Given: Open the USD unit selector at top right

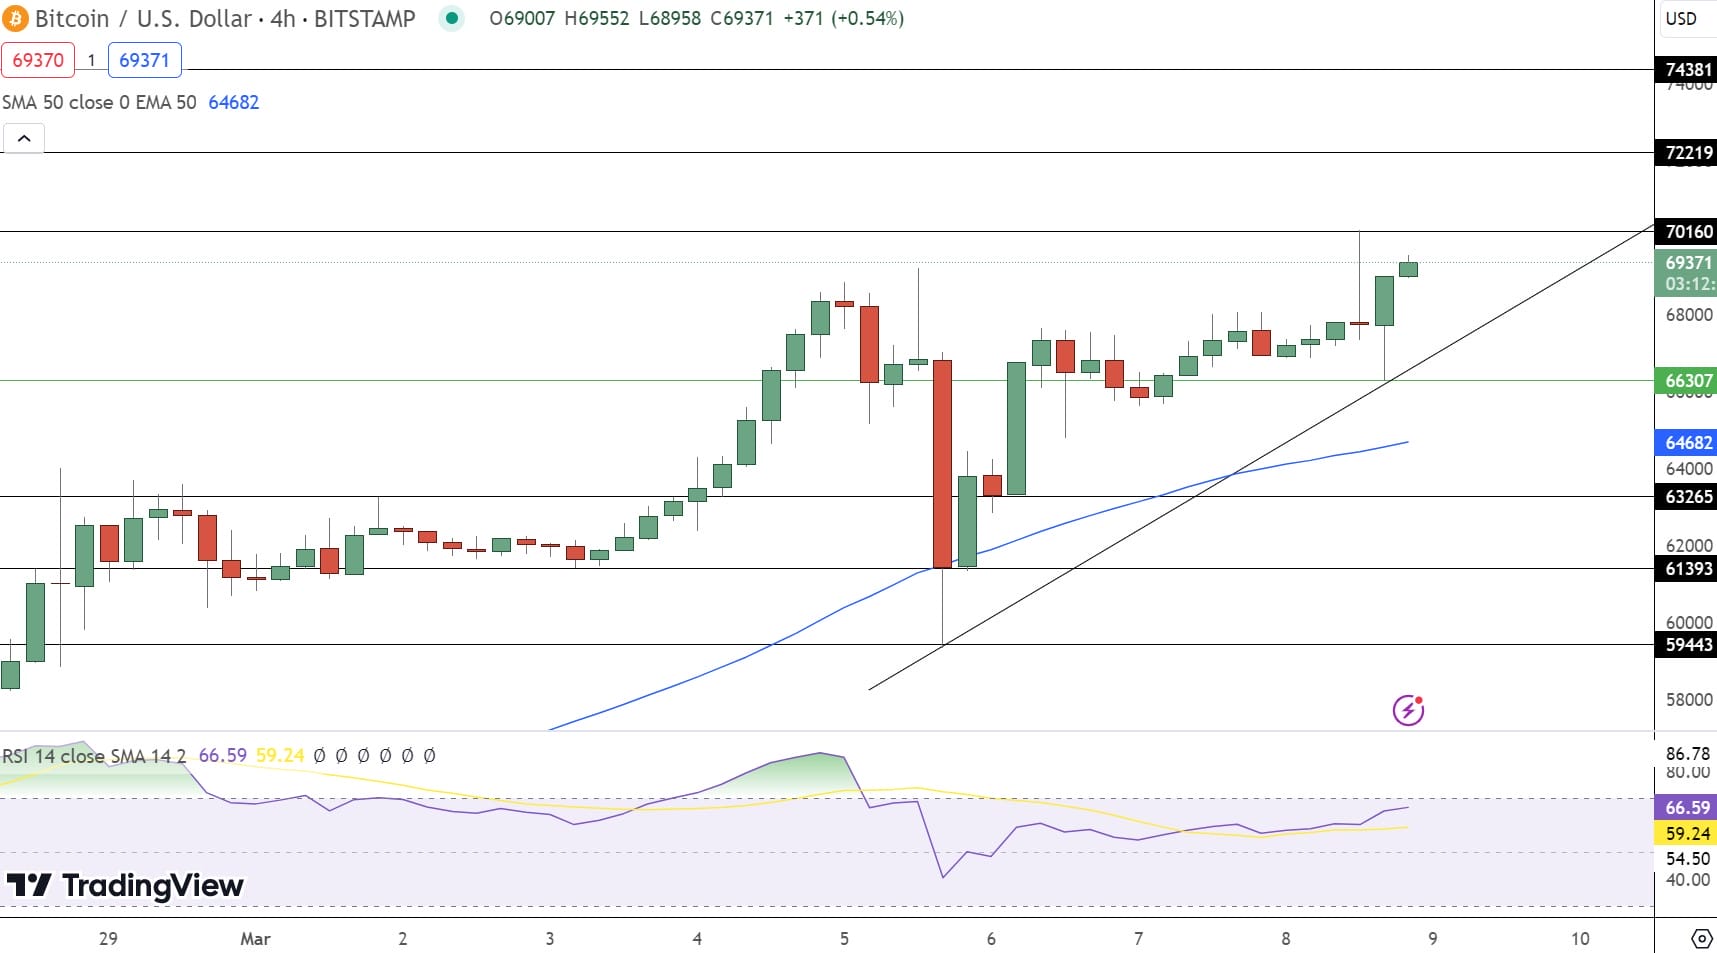Looking at the screenshot, I should [x=1684, y=17].
